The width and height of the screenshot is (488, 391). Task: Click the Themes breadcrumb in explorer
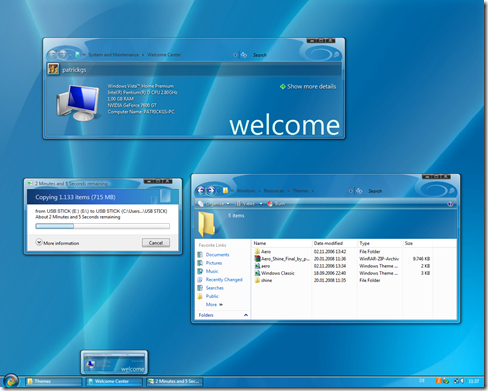[x=300, y=191]
